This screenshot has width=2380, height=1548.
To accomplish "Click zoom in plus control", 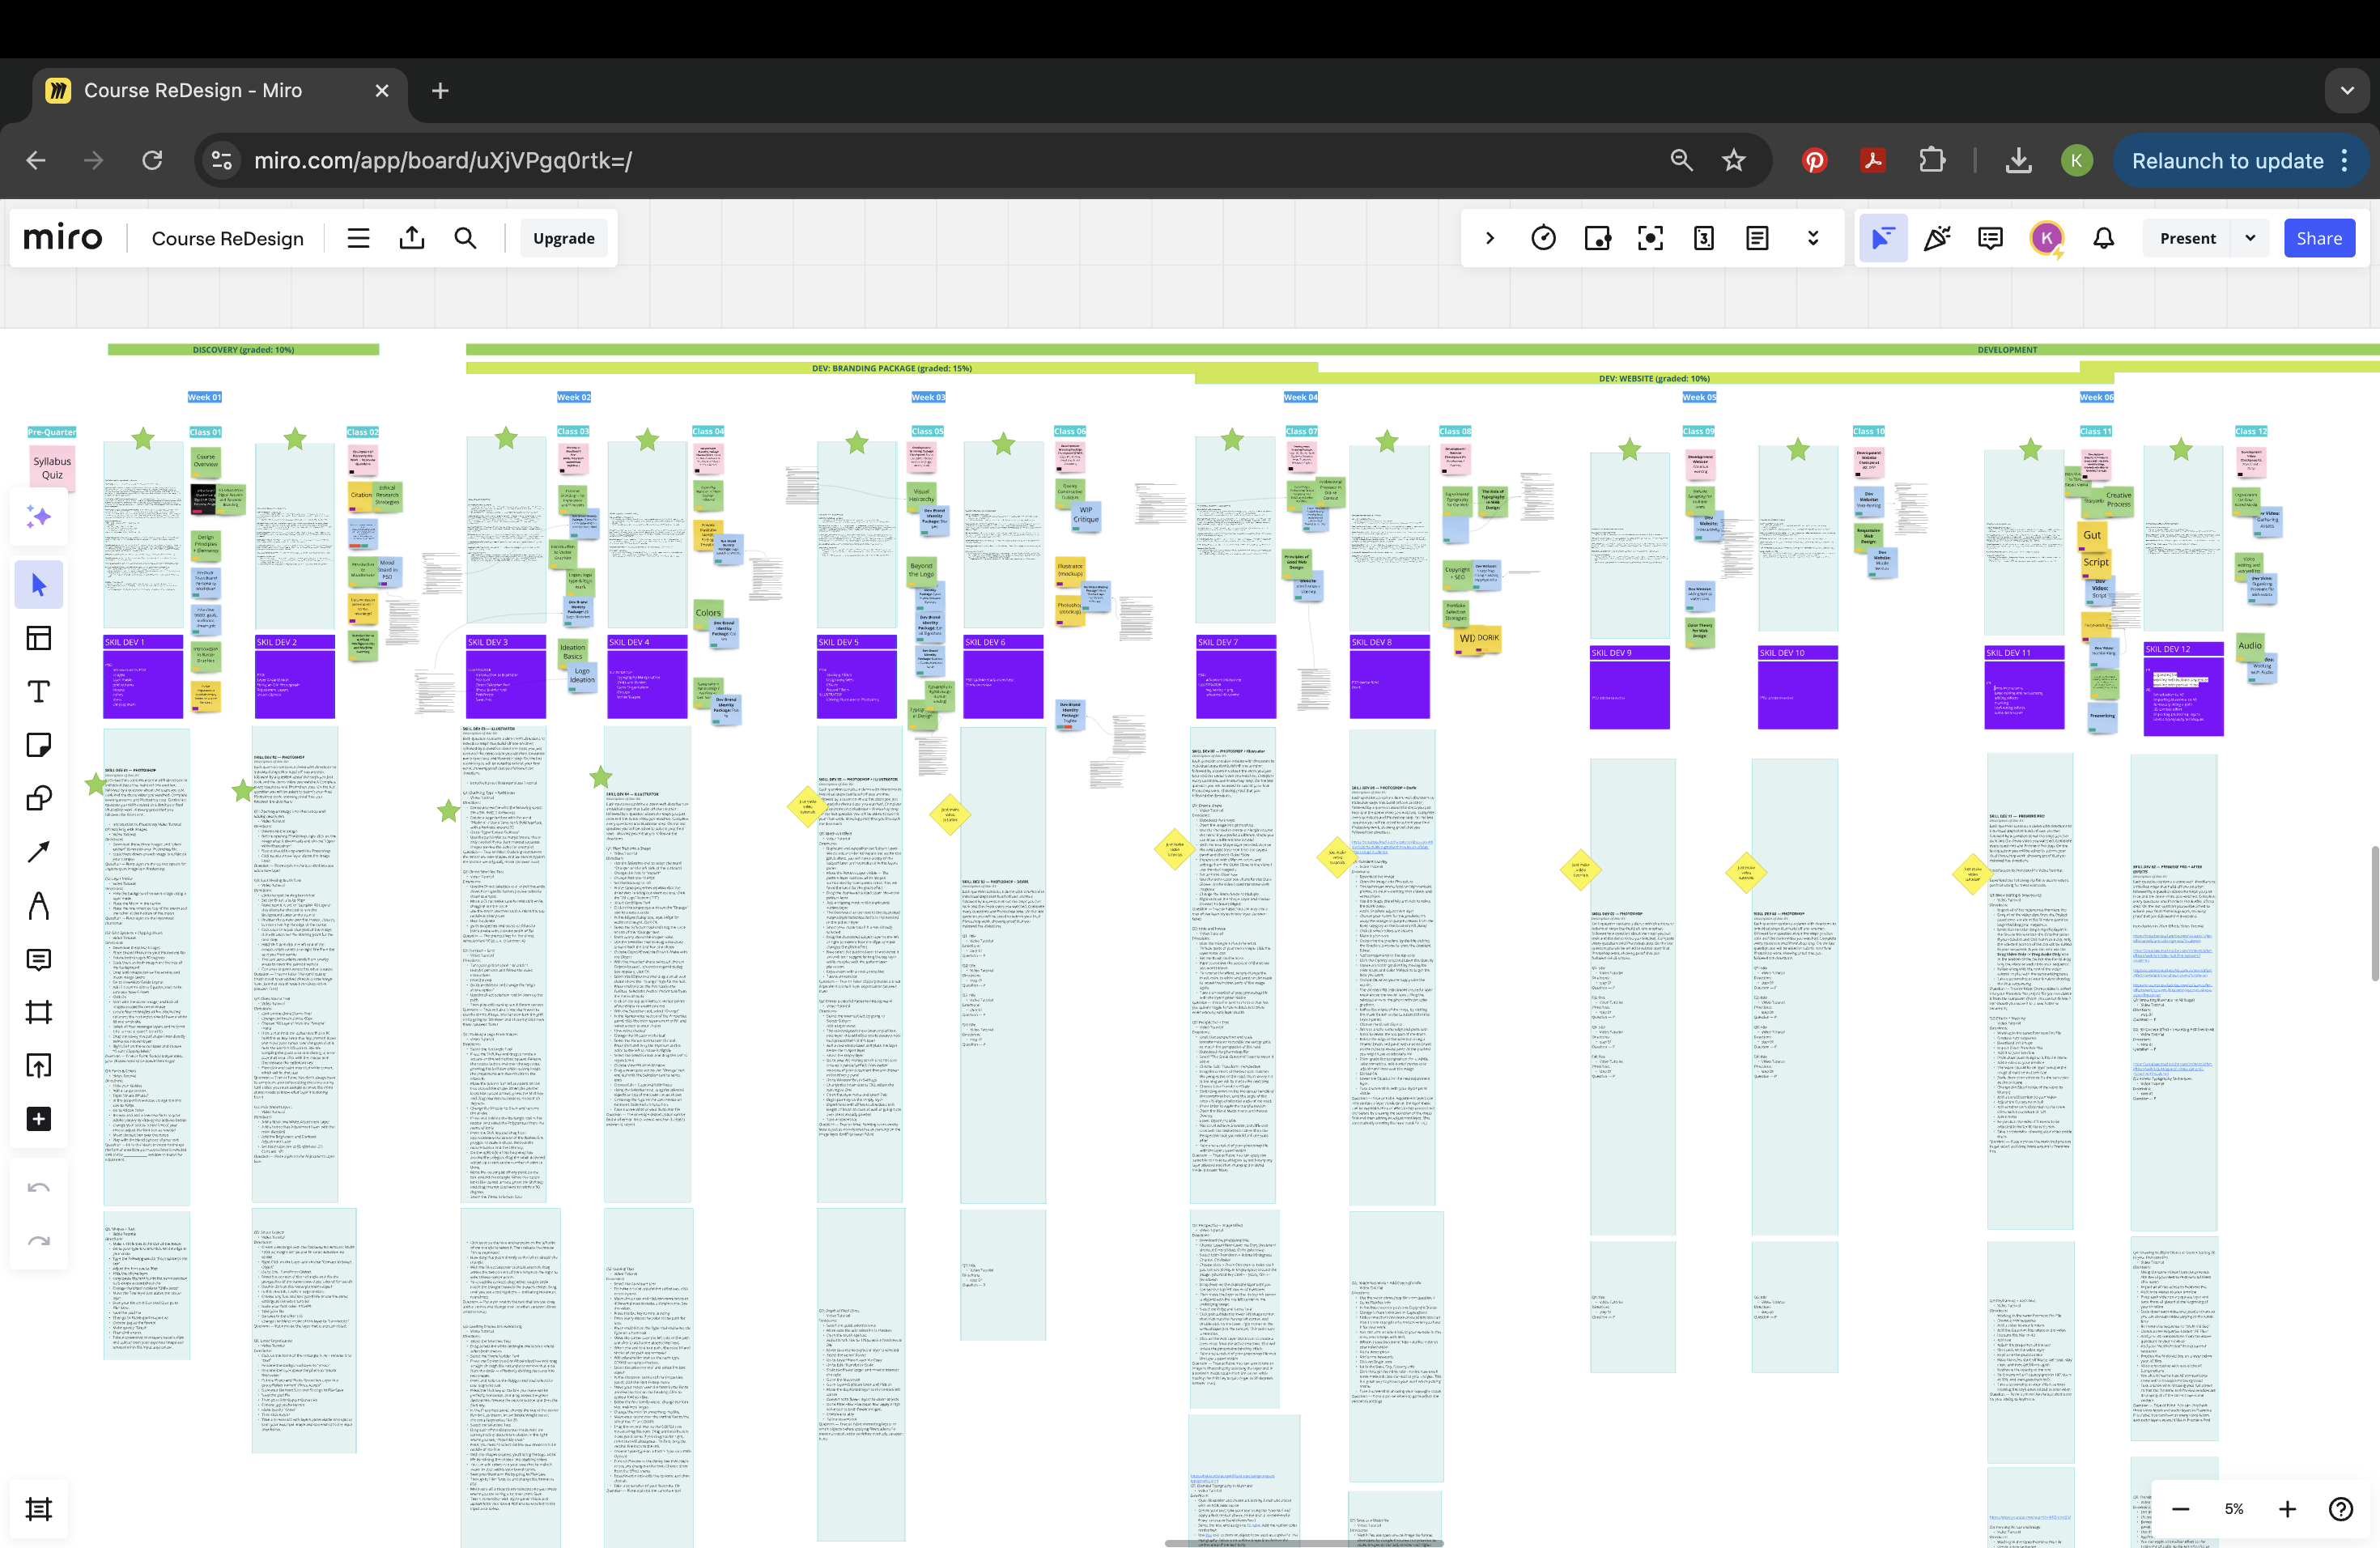I will [x=2287, y=1509].
